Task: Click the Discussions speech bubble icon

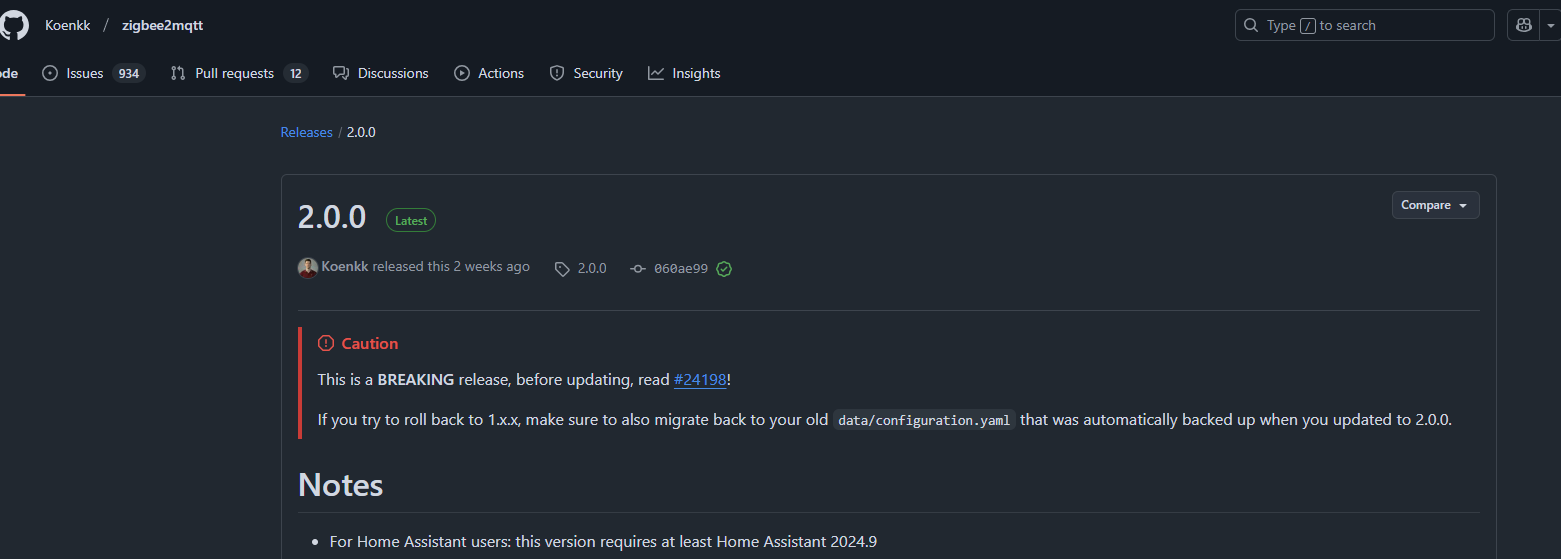Action: pos(341,73)
